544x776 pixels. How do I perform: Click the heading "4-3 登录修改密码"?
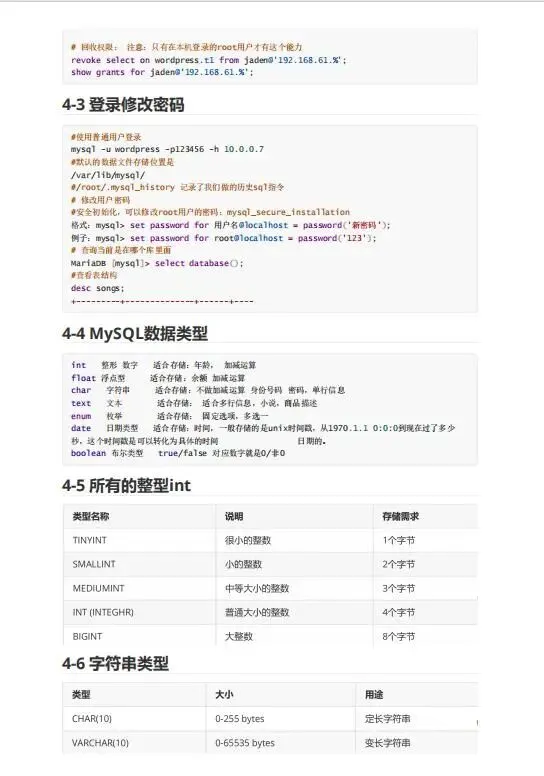click(x=123, y=105)
